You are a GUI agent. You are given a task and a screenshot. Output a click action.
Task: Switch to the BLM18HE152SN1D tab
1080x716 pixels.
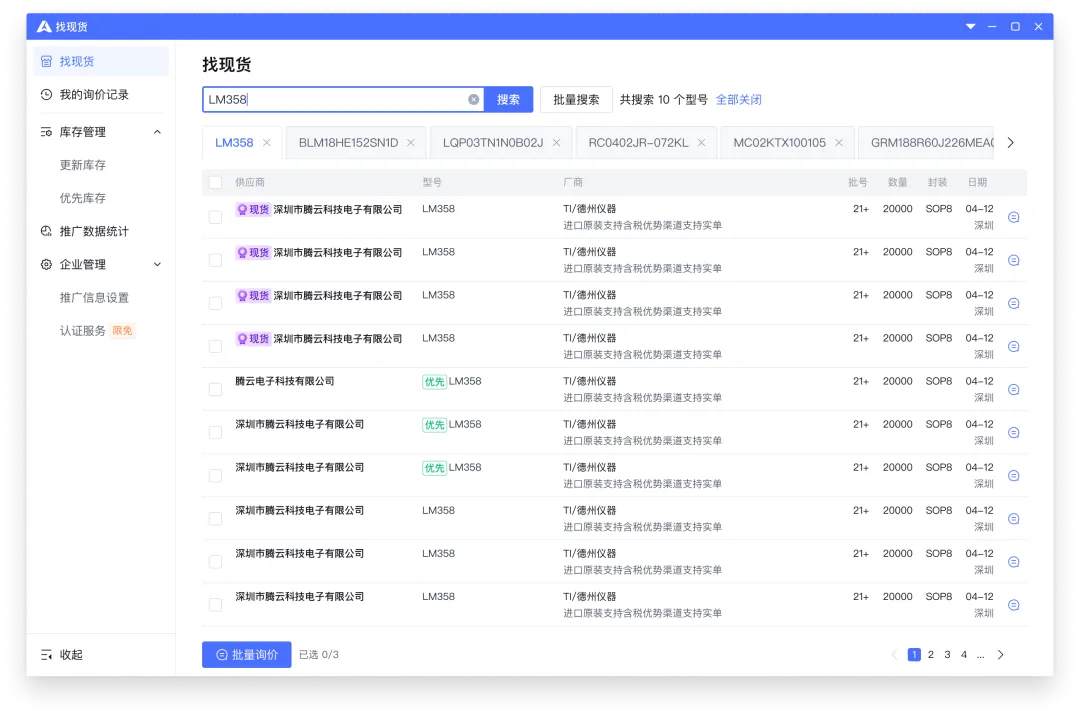pyautogui.click(x=348, y=142)
